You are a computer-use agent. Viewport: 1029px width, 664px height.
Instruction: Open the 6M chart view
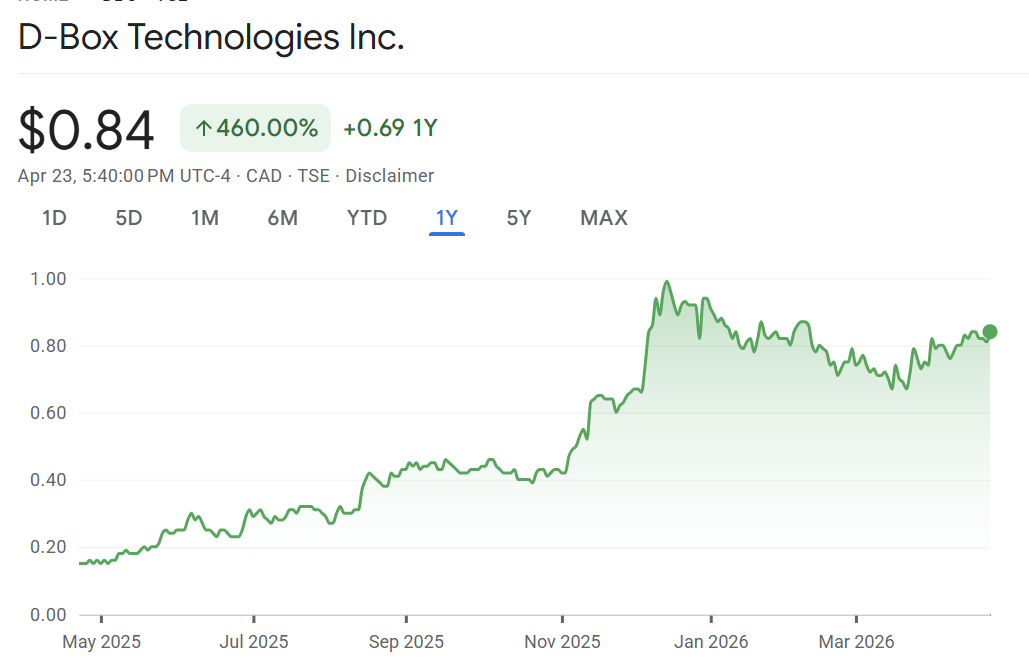pyautogui.click(x=283, y=218)
